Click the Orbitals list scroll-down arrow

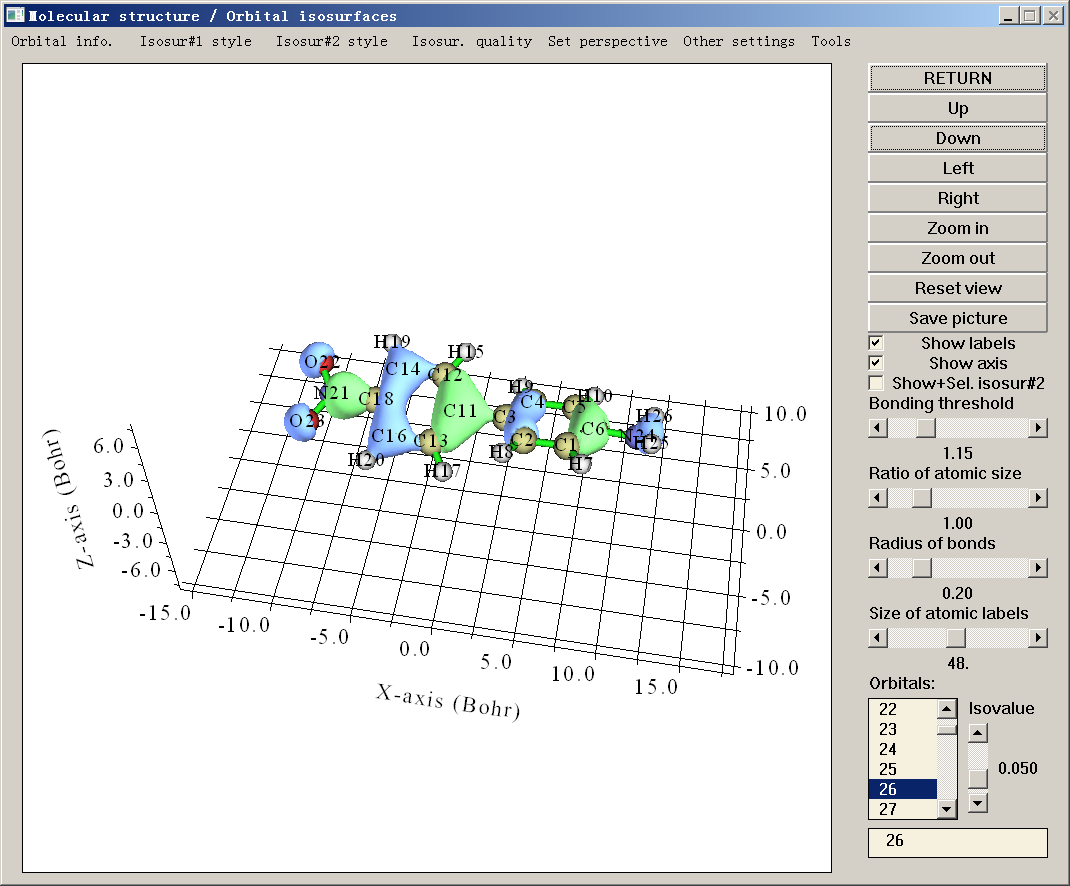tap(946, 809)
